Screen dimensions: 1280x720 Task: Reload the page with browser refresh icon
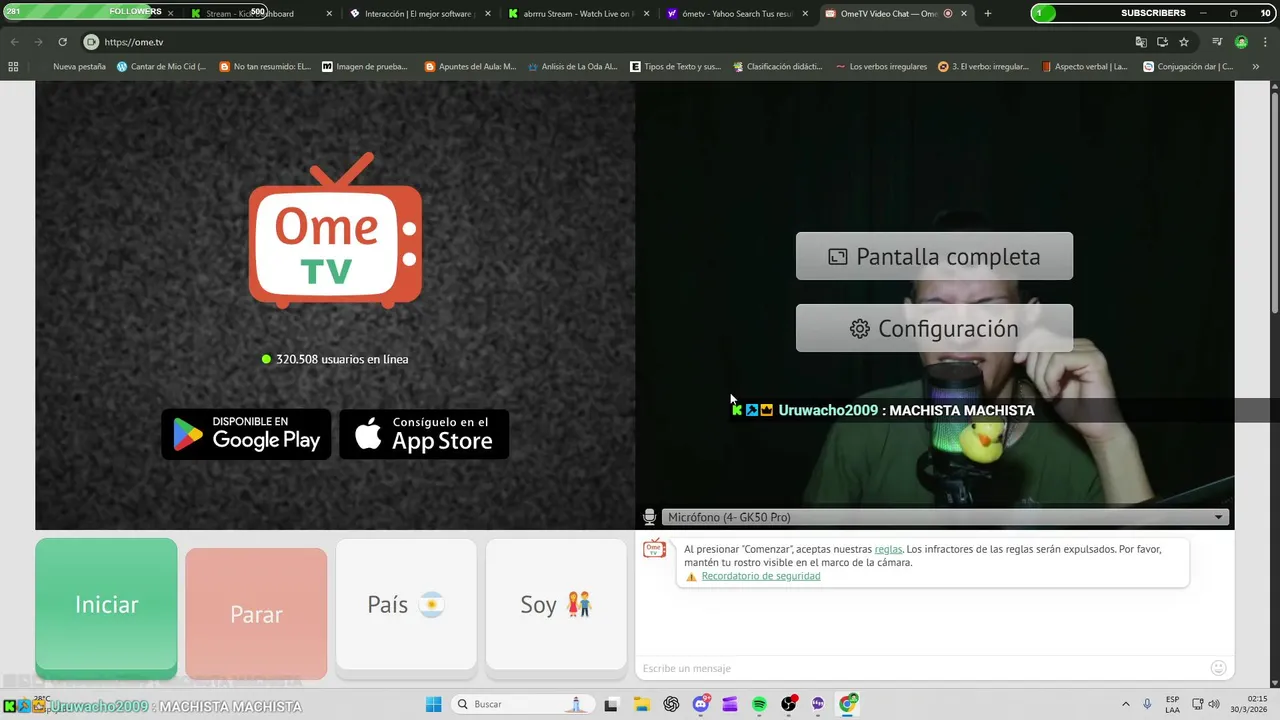tap(62, 42)
